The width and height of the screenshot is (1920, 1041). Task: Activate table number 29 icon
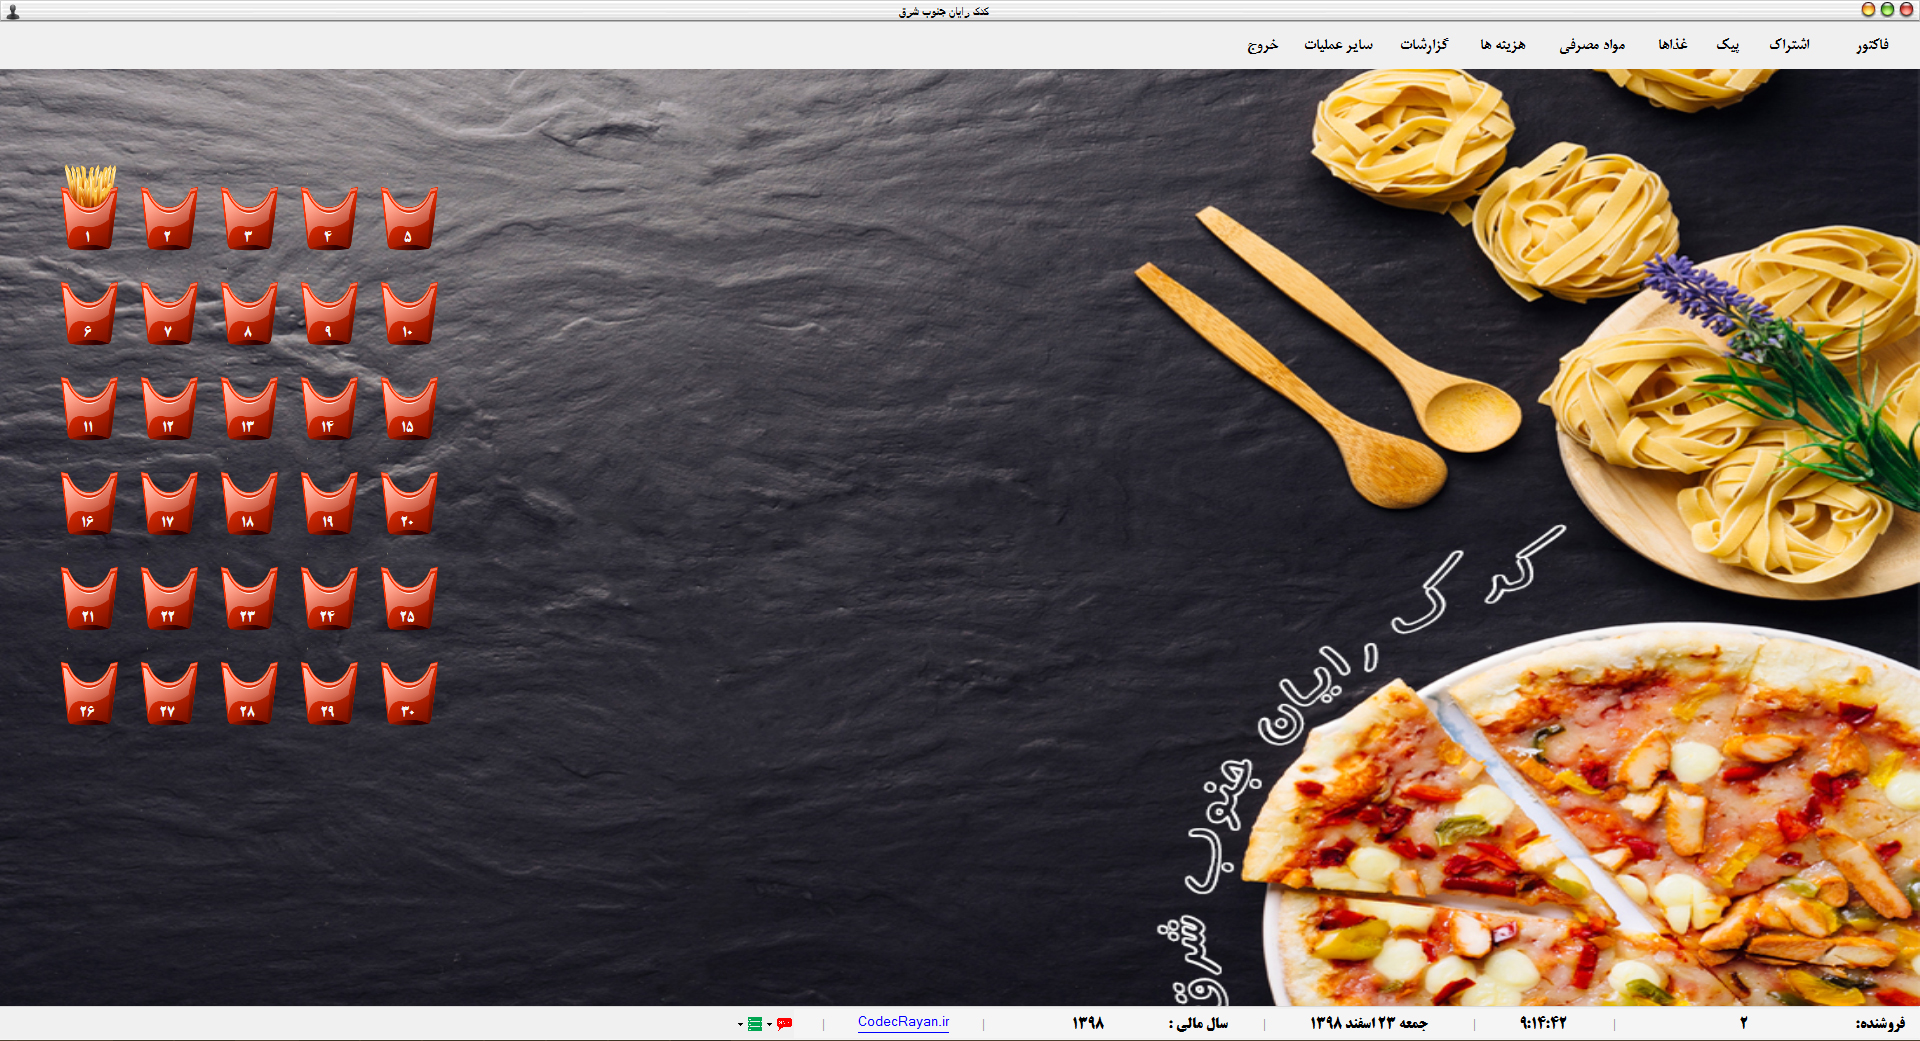tap(329, 693)
